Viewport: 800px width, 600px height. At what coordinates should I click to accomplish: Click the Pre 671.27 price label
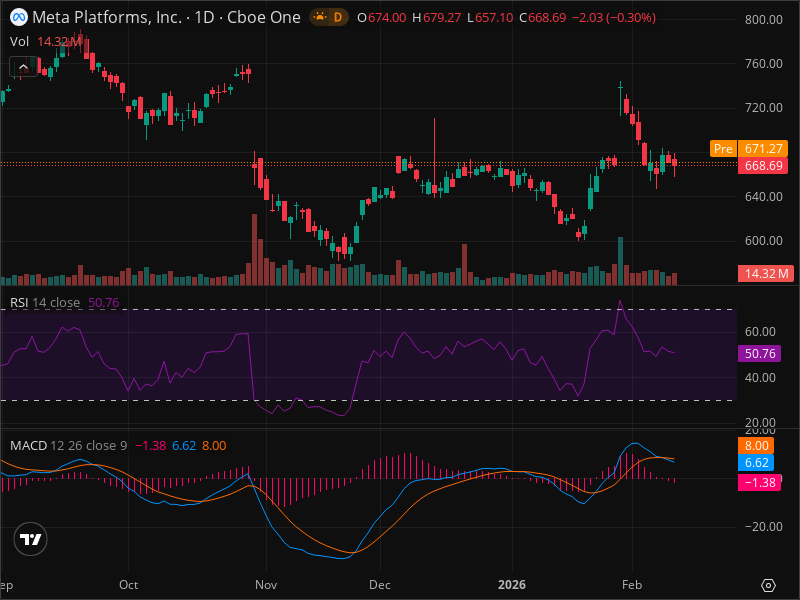tap(748, 148)
